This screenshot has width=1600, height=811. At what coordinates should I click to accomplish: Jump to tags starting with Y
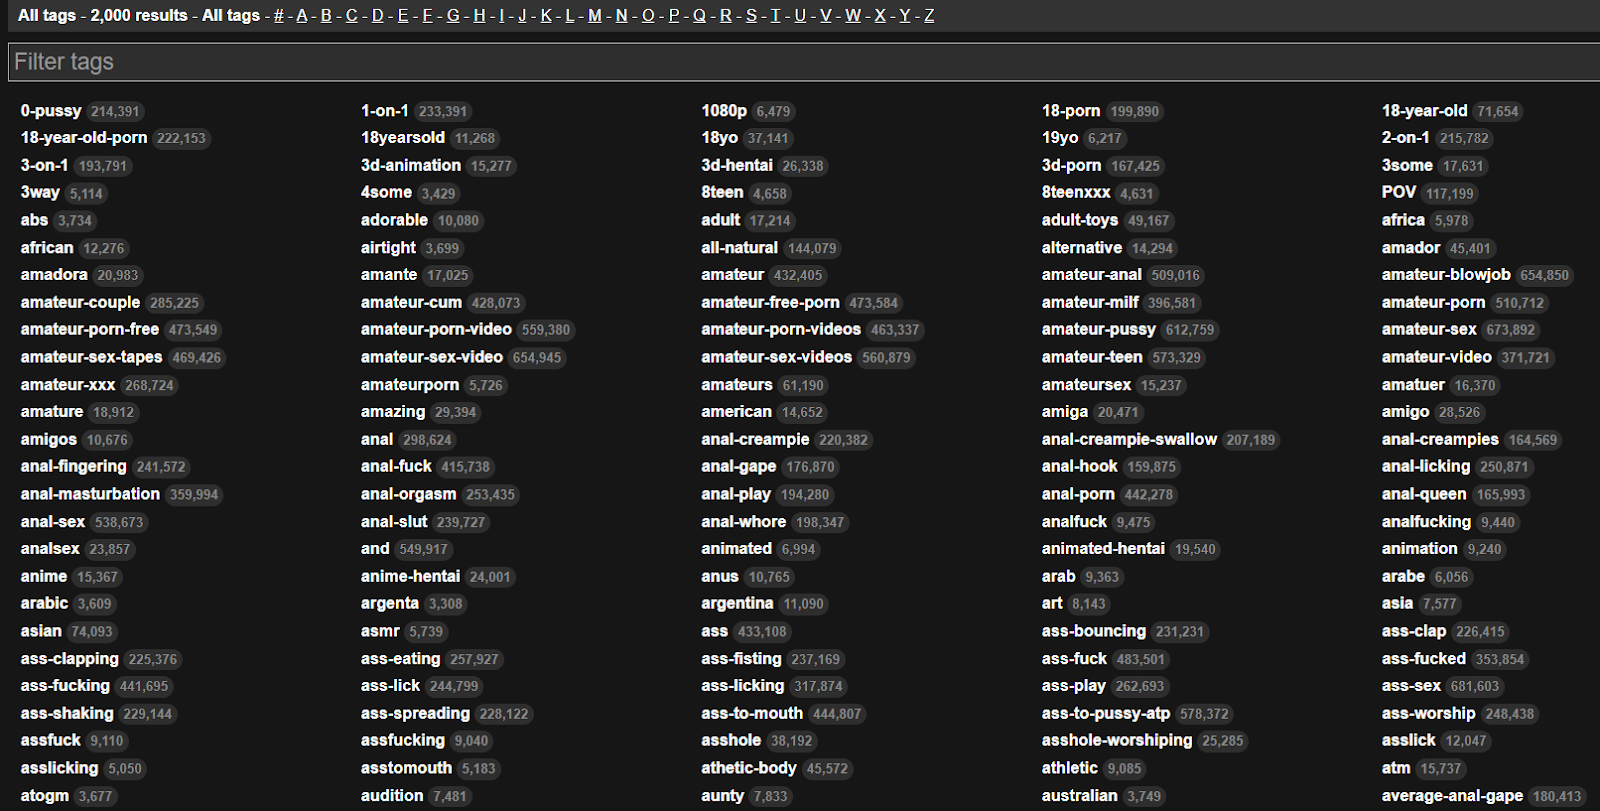(905, 16)
